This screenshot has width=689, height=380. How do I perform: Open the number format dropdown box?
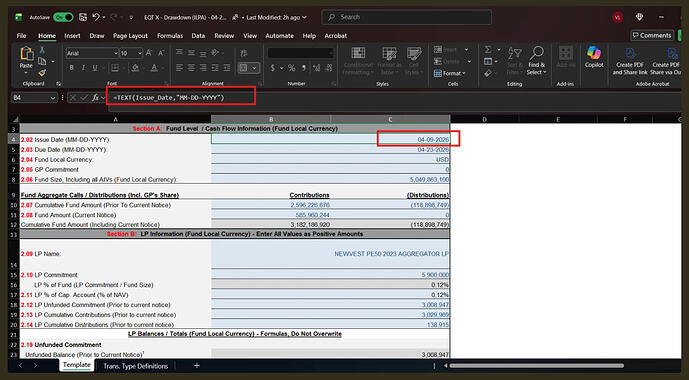coord(301,53)
